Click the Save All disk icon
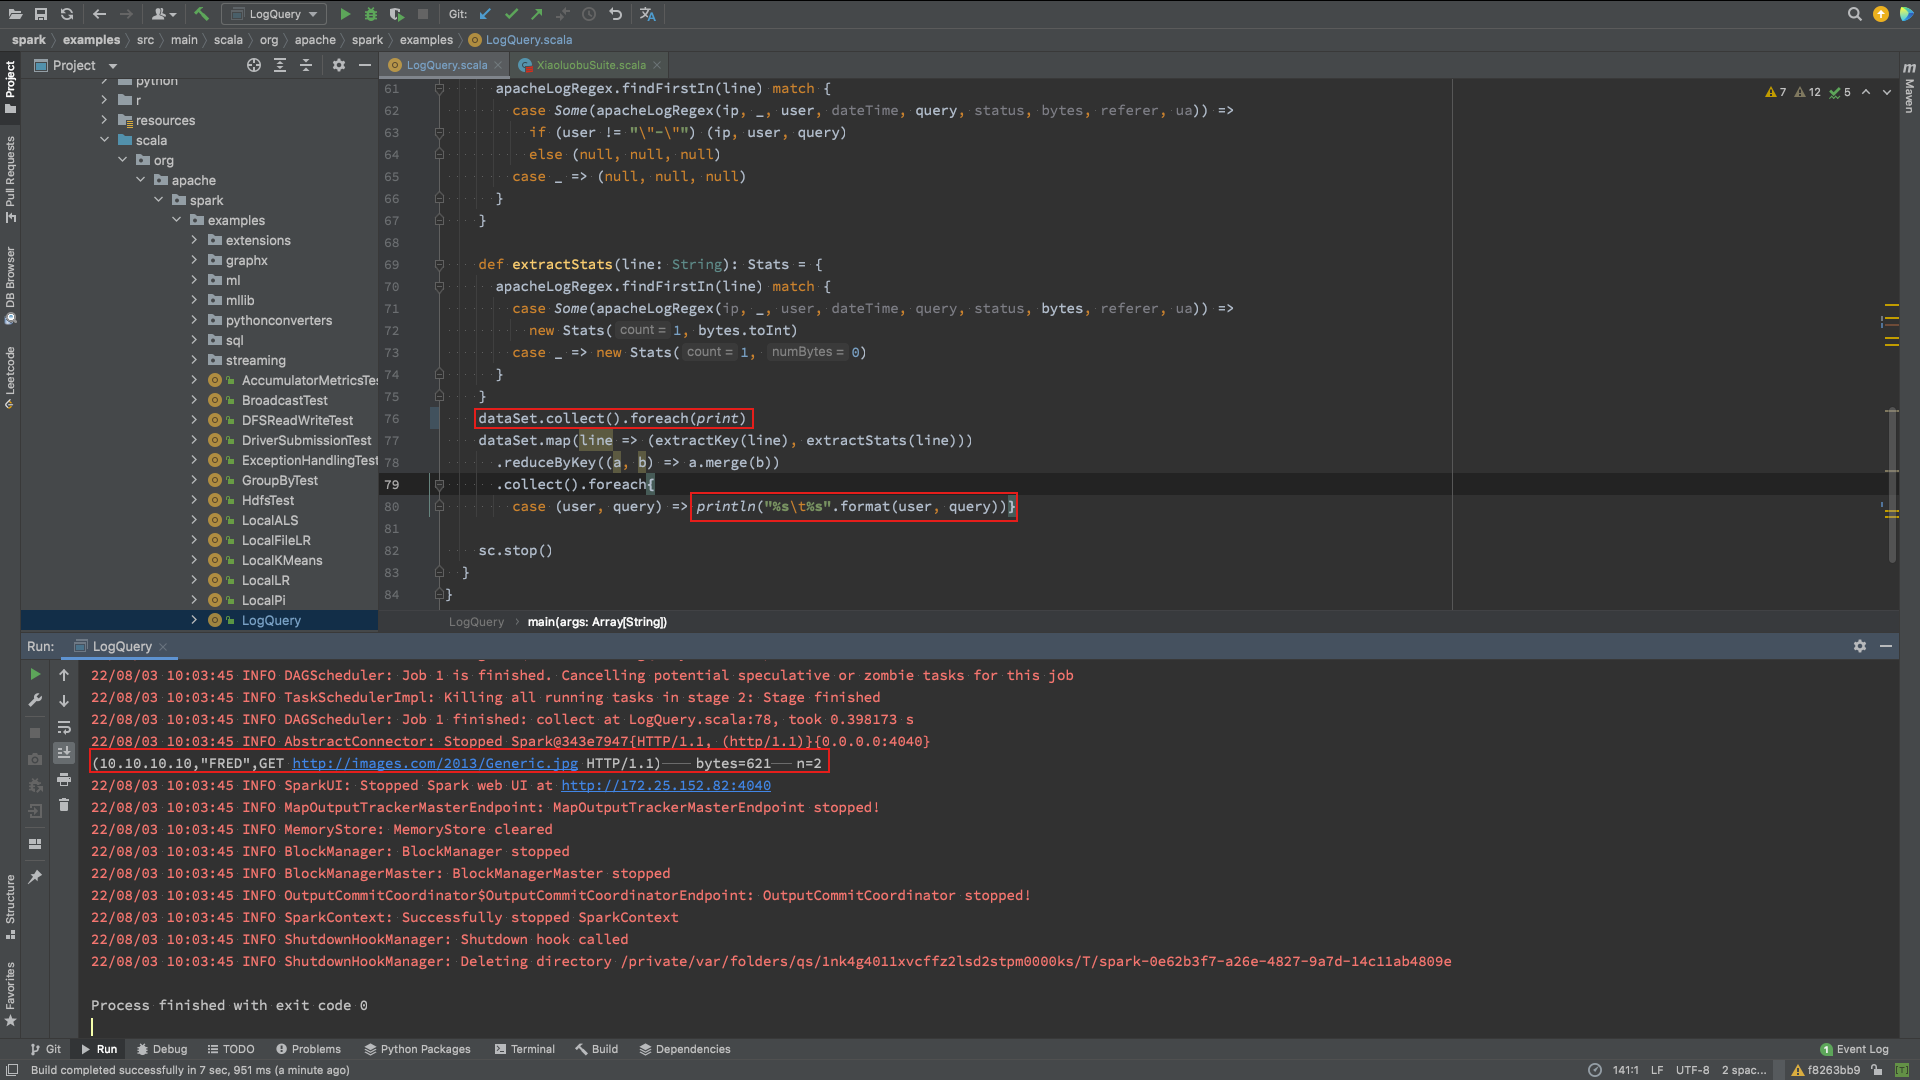 point(41,14)
